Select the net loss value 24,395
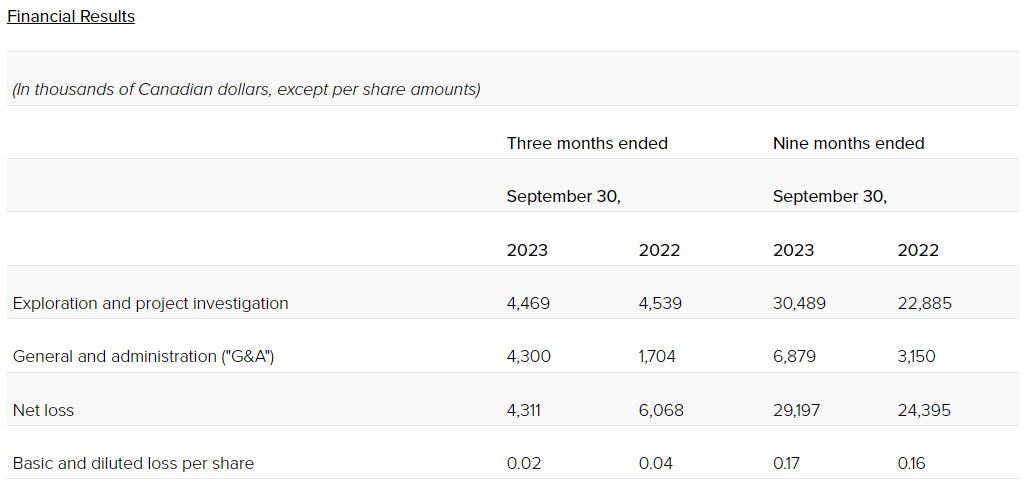Screen dimensions: 1023x488 (x=924, y=410)
